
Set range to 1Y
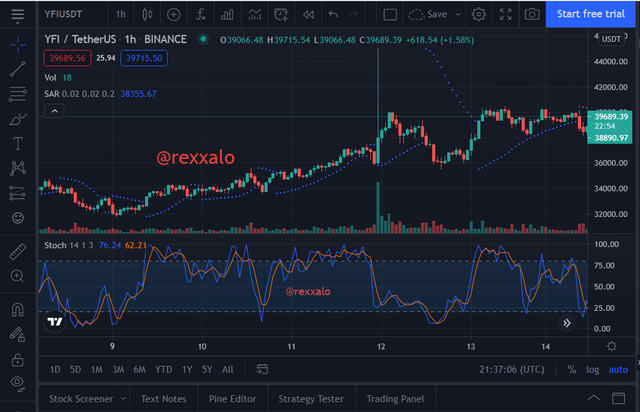(x=187, y=370)
